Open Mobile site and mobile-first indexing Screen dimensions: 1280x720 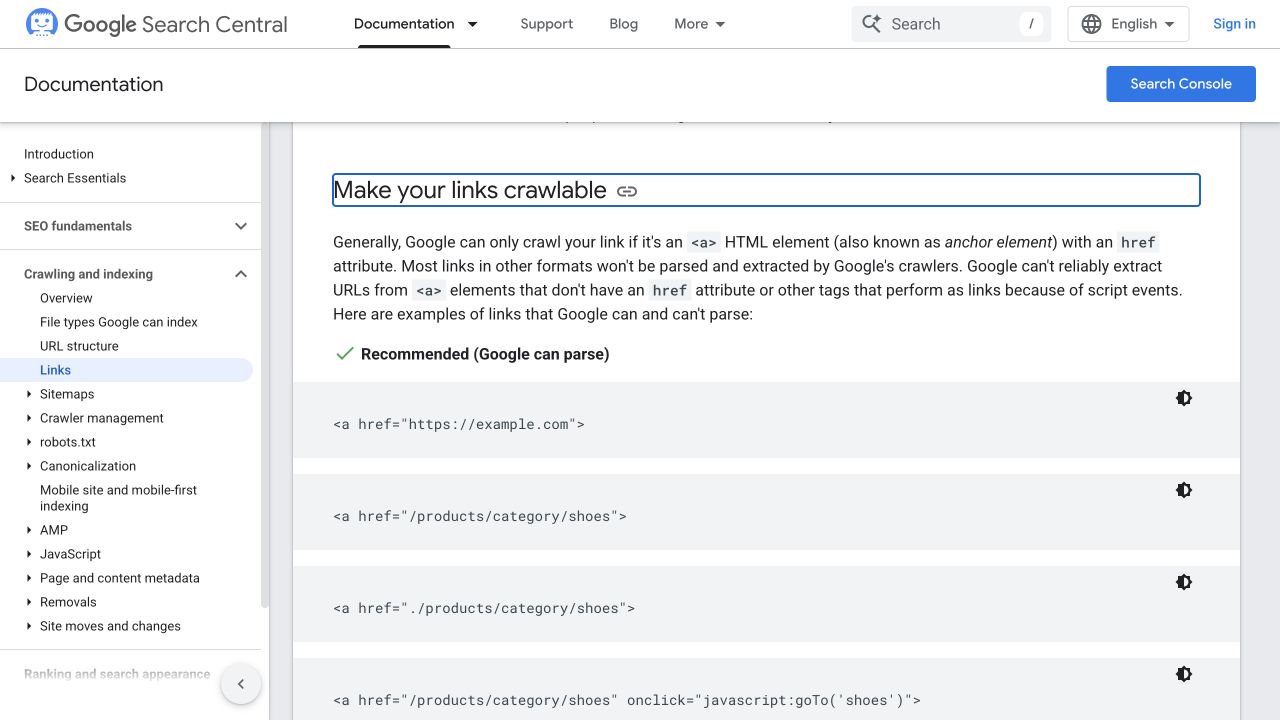point(119,498)
